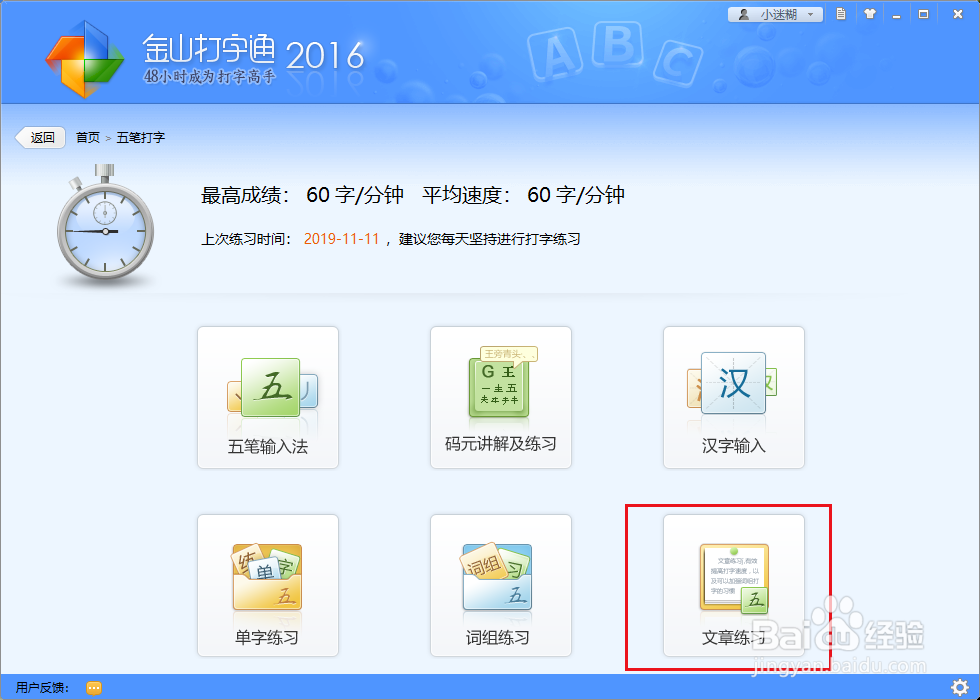The image size is (980, 700).
Task: Open settings gear at bottom right
Action: click(959, 688)
